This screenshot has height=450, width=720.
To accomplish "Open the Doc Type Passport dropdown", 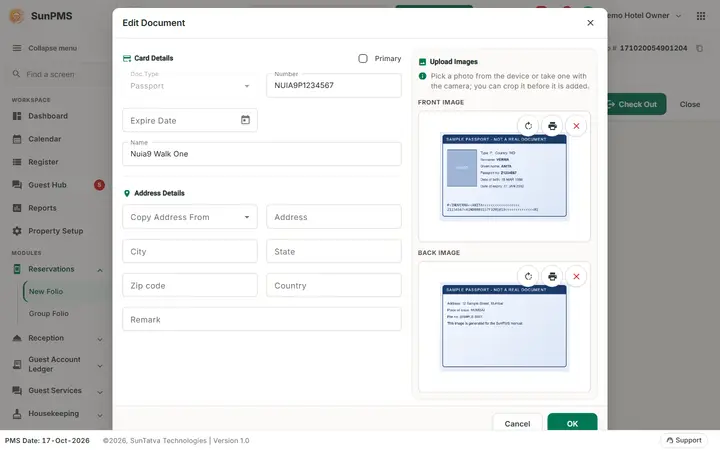I will (x=190, y=85).
